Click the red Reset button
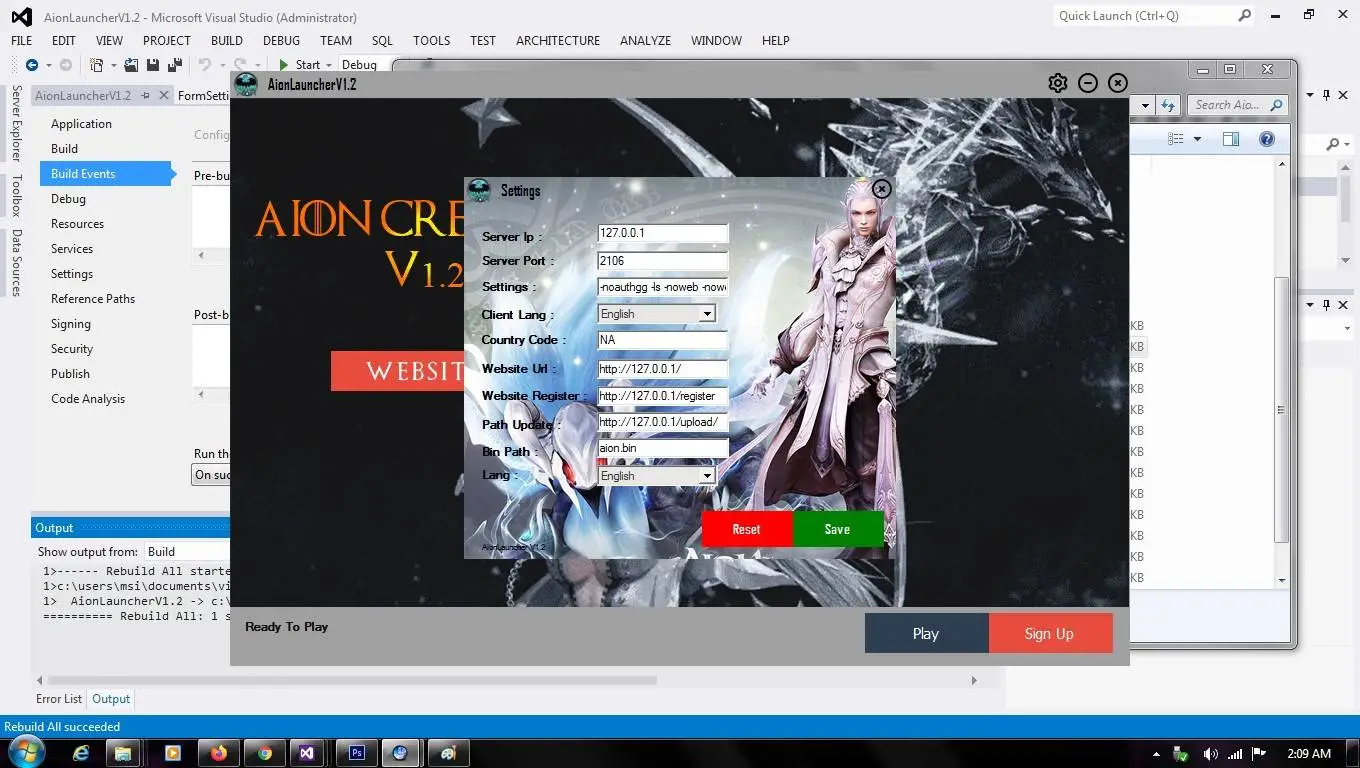This screenshot has width=1360, height=768. pyautogui.click(x=747, y=529)
